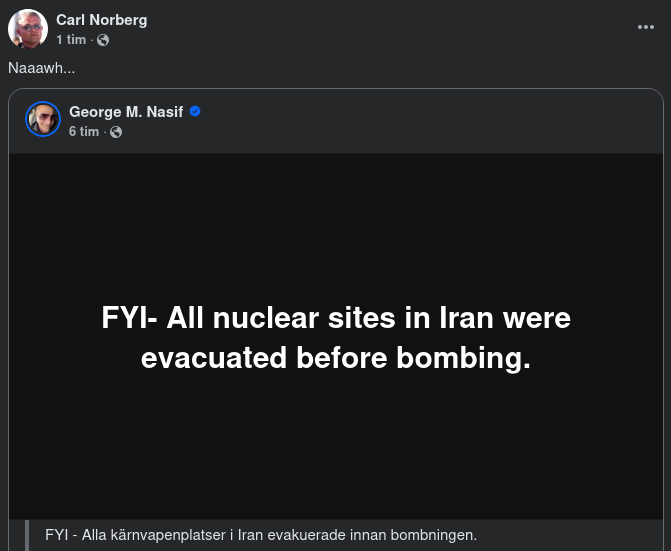Click the word "Iran" in image headline

pyautogui.click(x=466, y=318)
